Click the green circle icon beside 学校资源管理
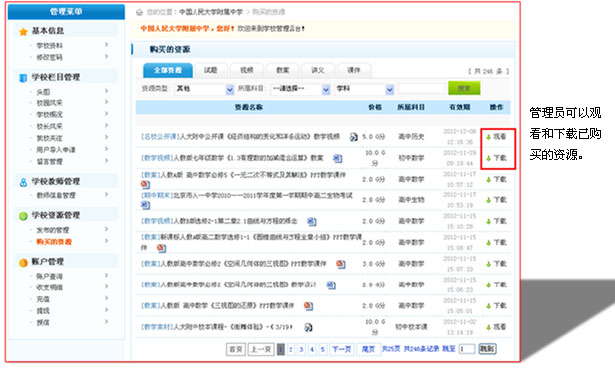Screen dimensions: 615x370 23,216
